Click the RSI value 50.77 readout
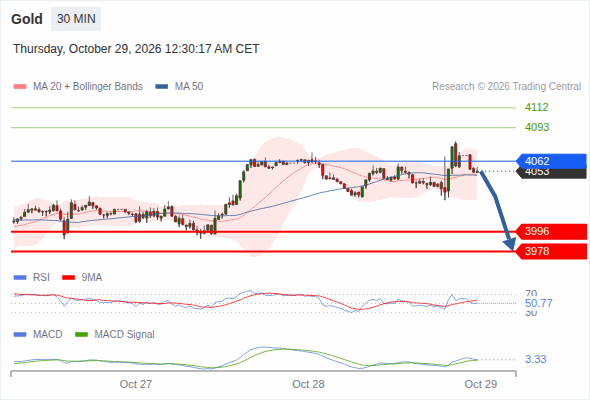This screenshot has width=590, height=400. pyautogui.click(x=538, y=303)
